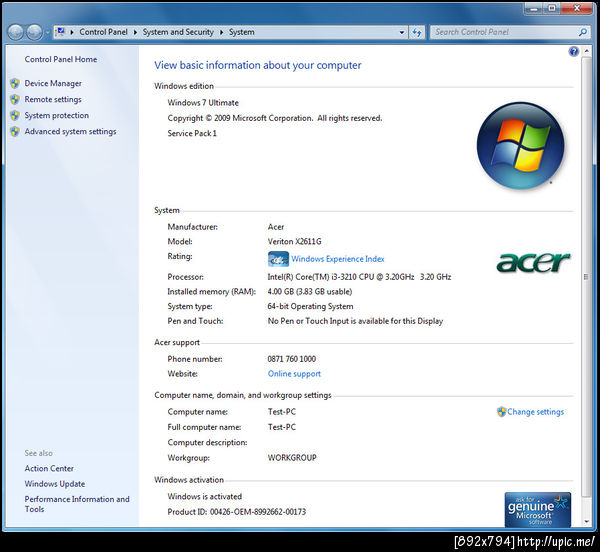Click the Control Panel icon in address bar
The image size is (600, 552).
click(60, 32)
